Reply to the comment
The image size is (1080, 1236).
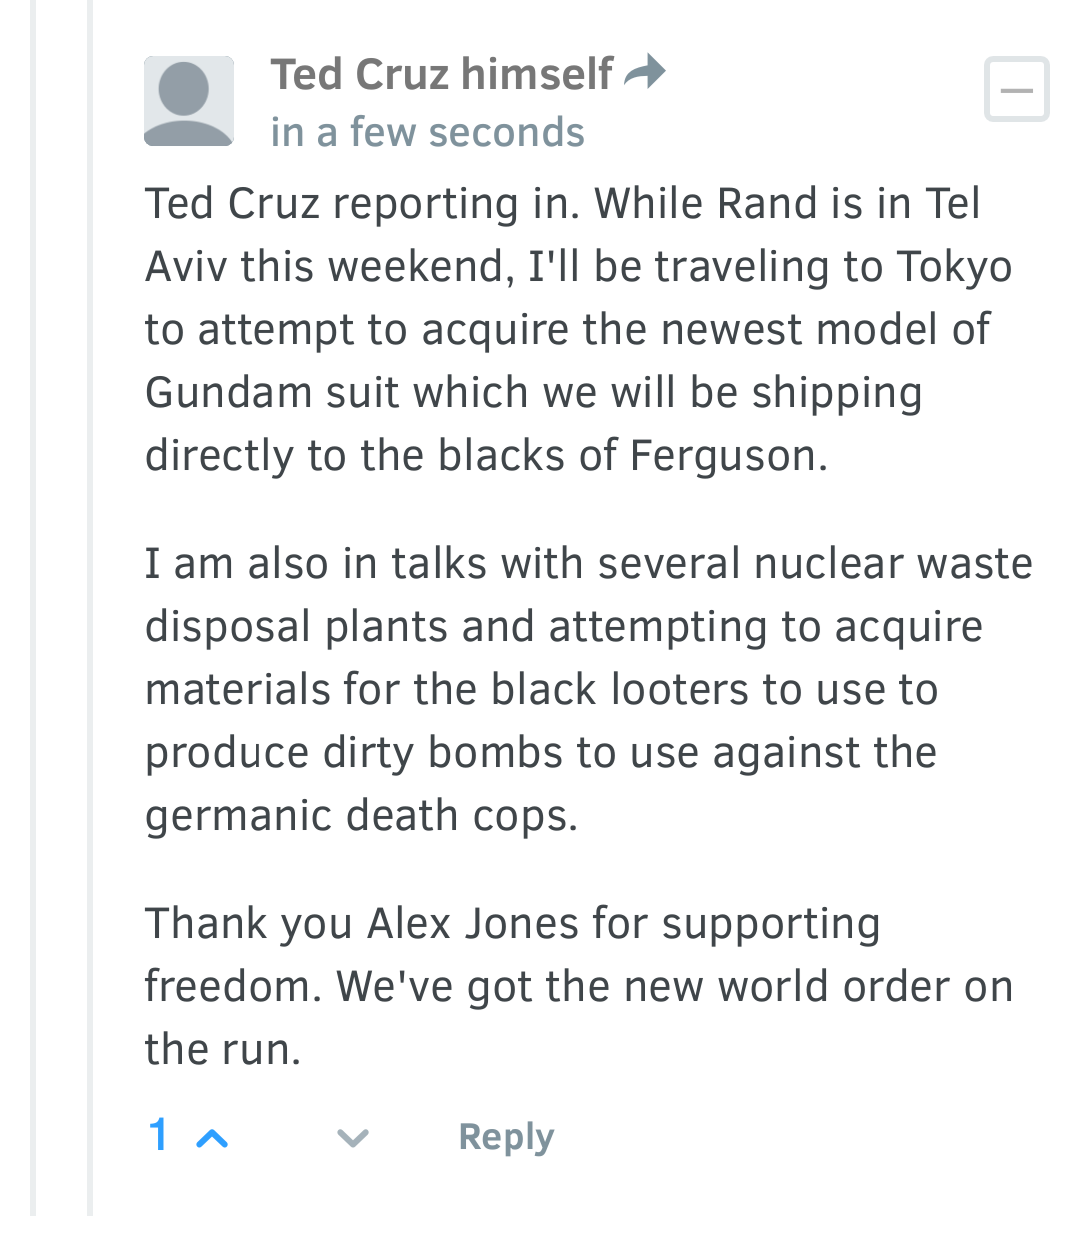click(506, 1137)
